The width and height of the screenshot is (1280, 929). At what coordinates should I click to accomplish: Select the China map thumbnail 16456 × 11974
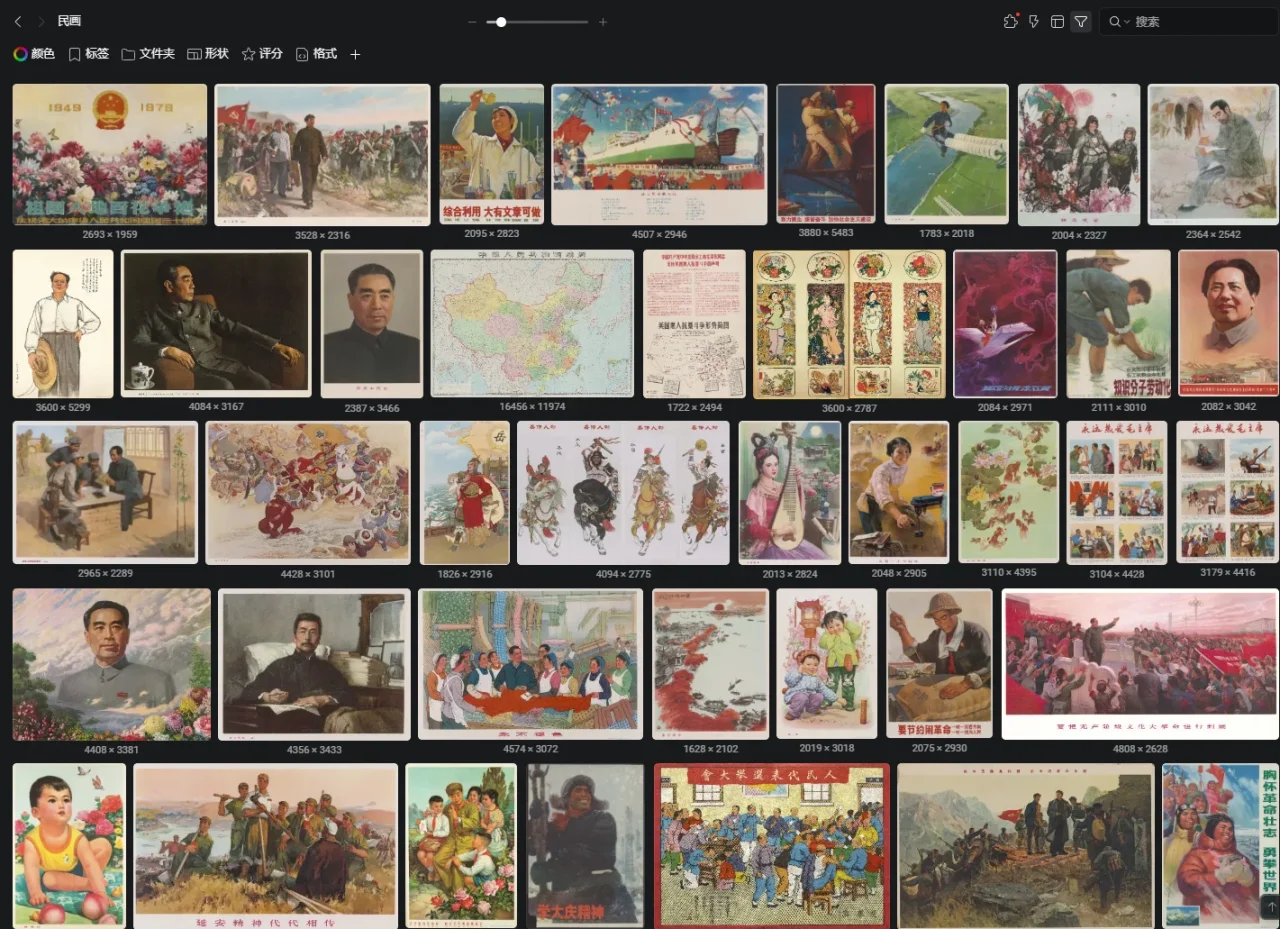(x=532, y=324)
